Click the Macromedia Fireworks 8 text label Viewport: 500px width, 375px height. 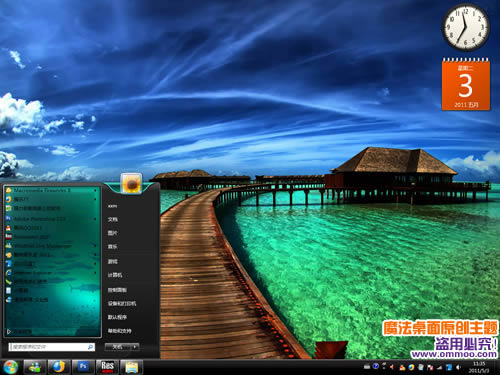(42, 190)
